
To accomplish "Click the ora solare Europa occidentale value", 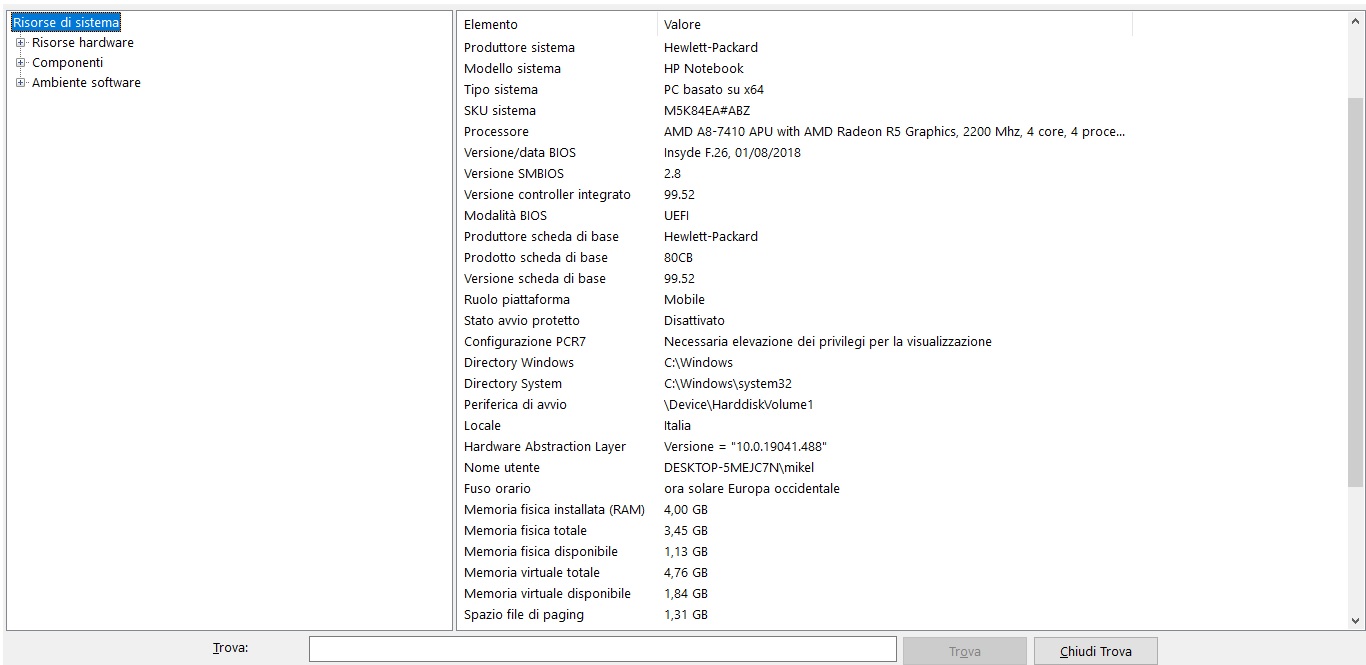I will pos(752,488).
